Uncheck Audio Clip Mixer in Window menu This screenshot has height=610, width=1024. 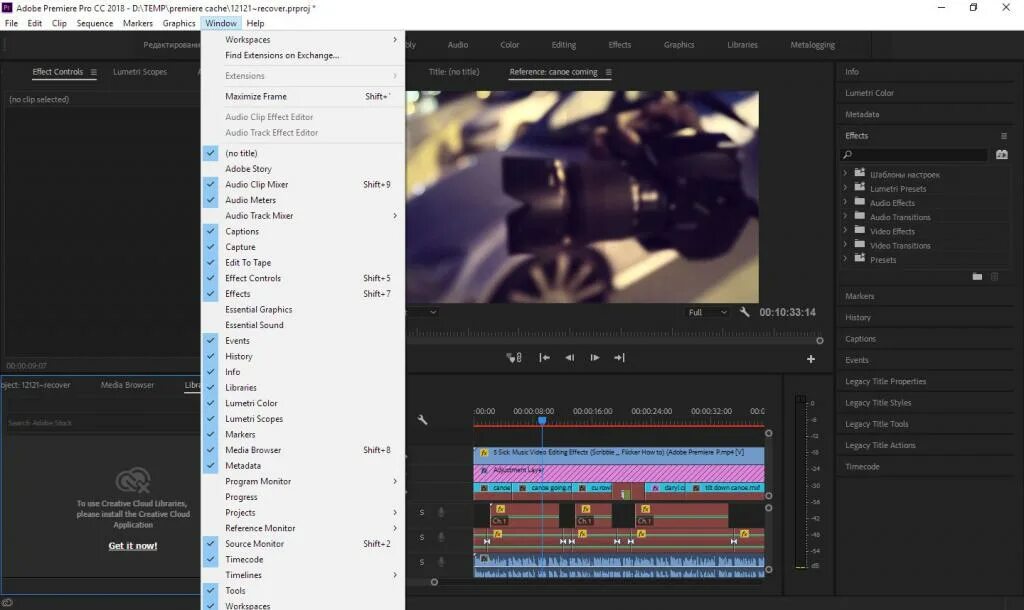pyautogui.click(x=303, y=185)
